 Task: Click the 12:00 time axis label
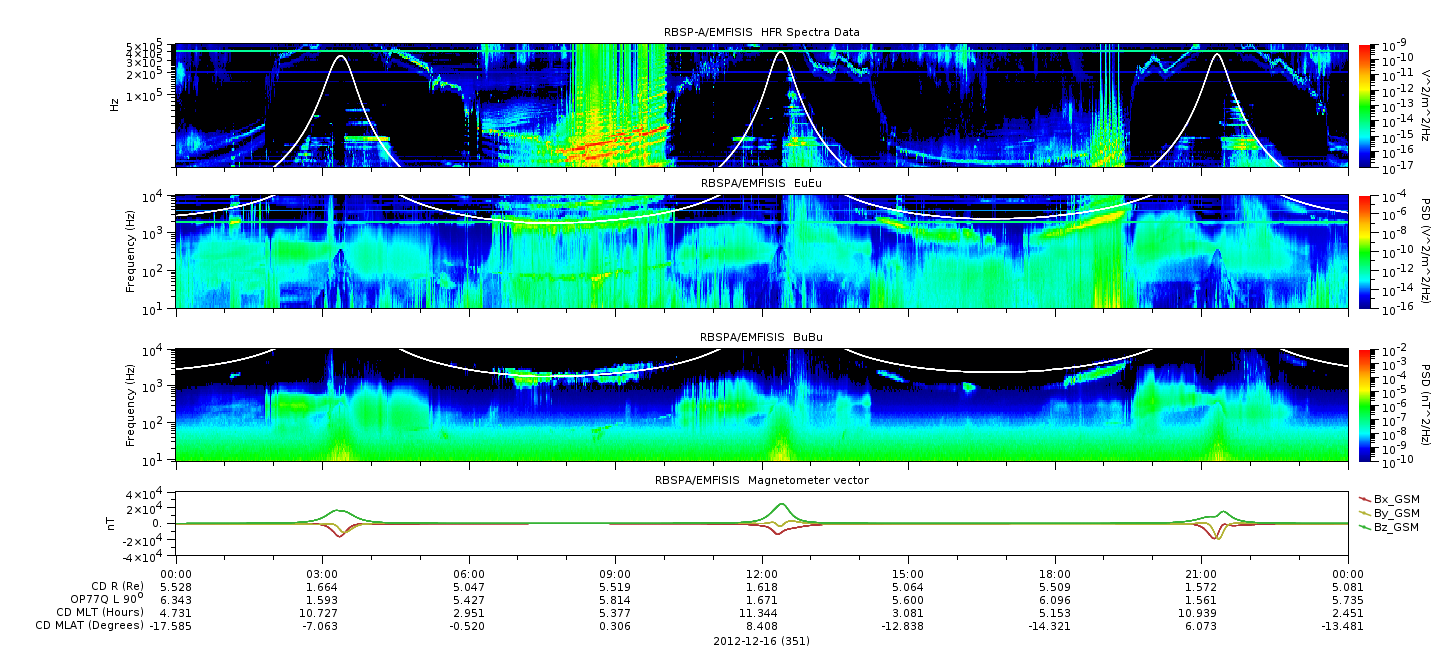pos(762,573)
